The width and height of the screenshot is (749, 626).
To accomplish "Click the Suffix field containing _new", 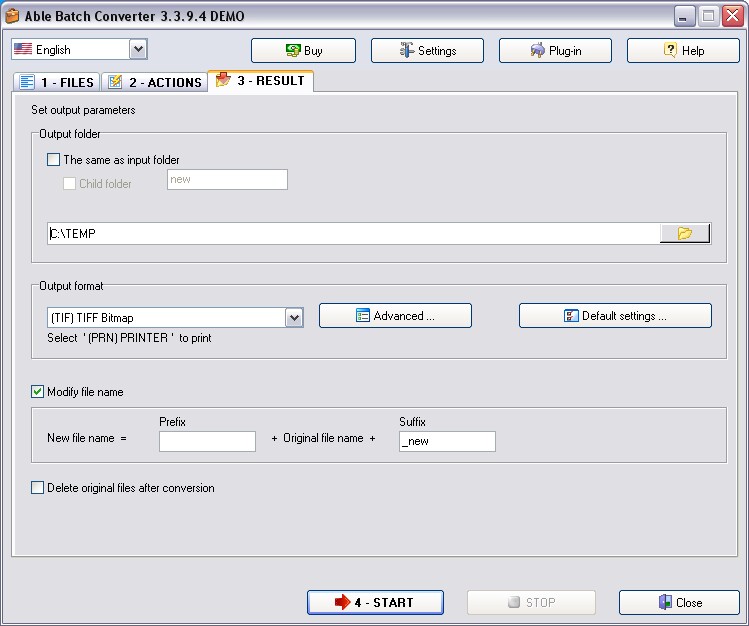I will pyautogui.click(x=447, y=441).
